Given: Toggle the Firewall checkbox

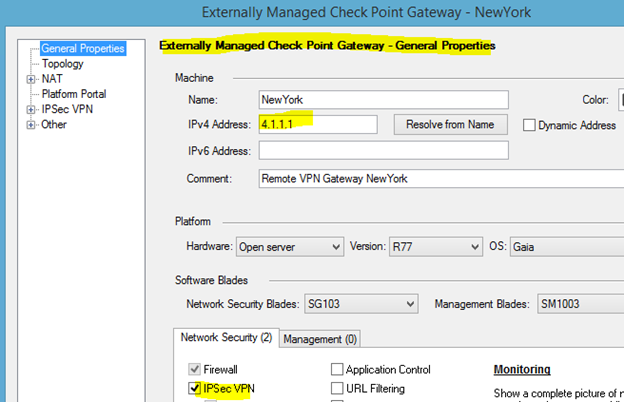Looking at the screenshot, I should pyautogui.click(x=194, y=369).
